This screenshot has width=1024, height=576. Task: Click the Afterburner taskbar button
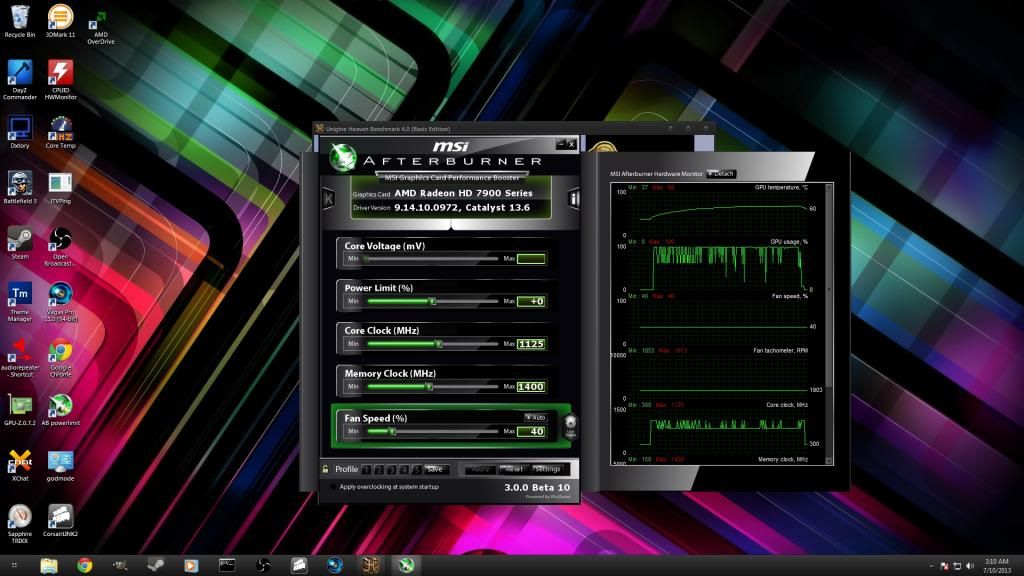point(406,565)
